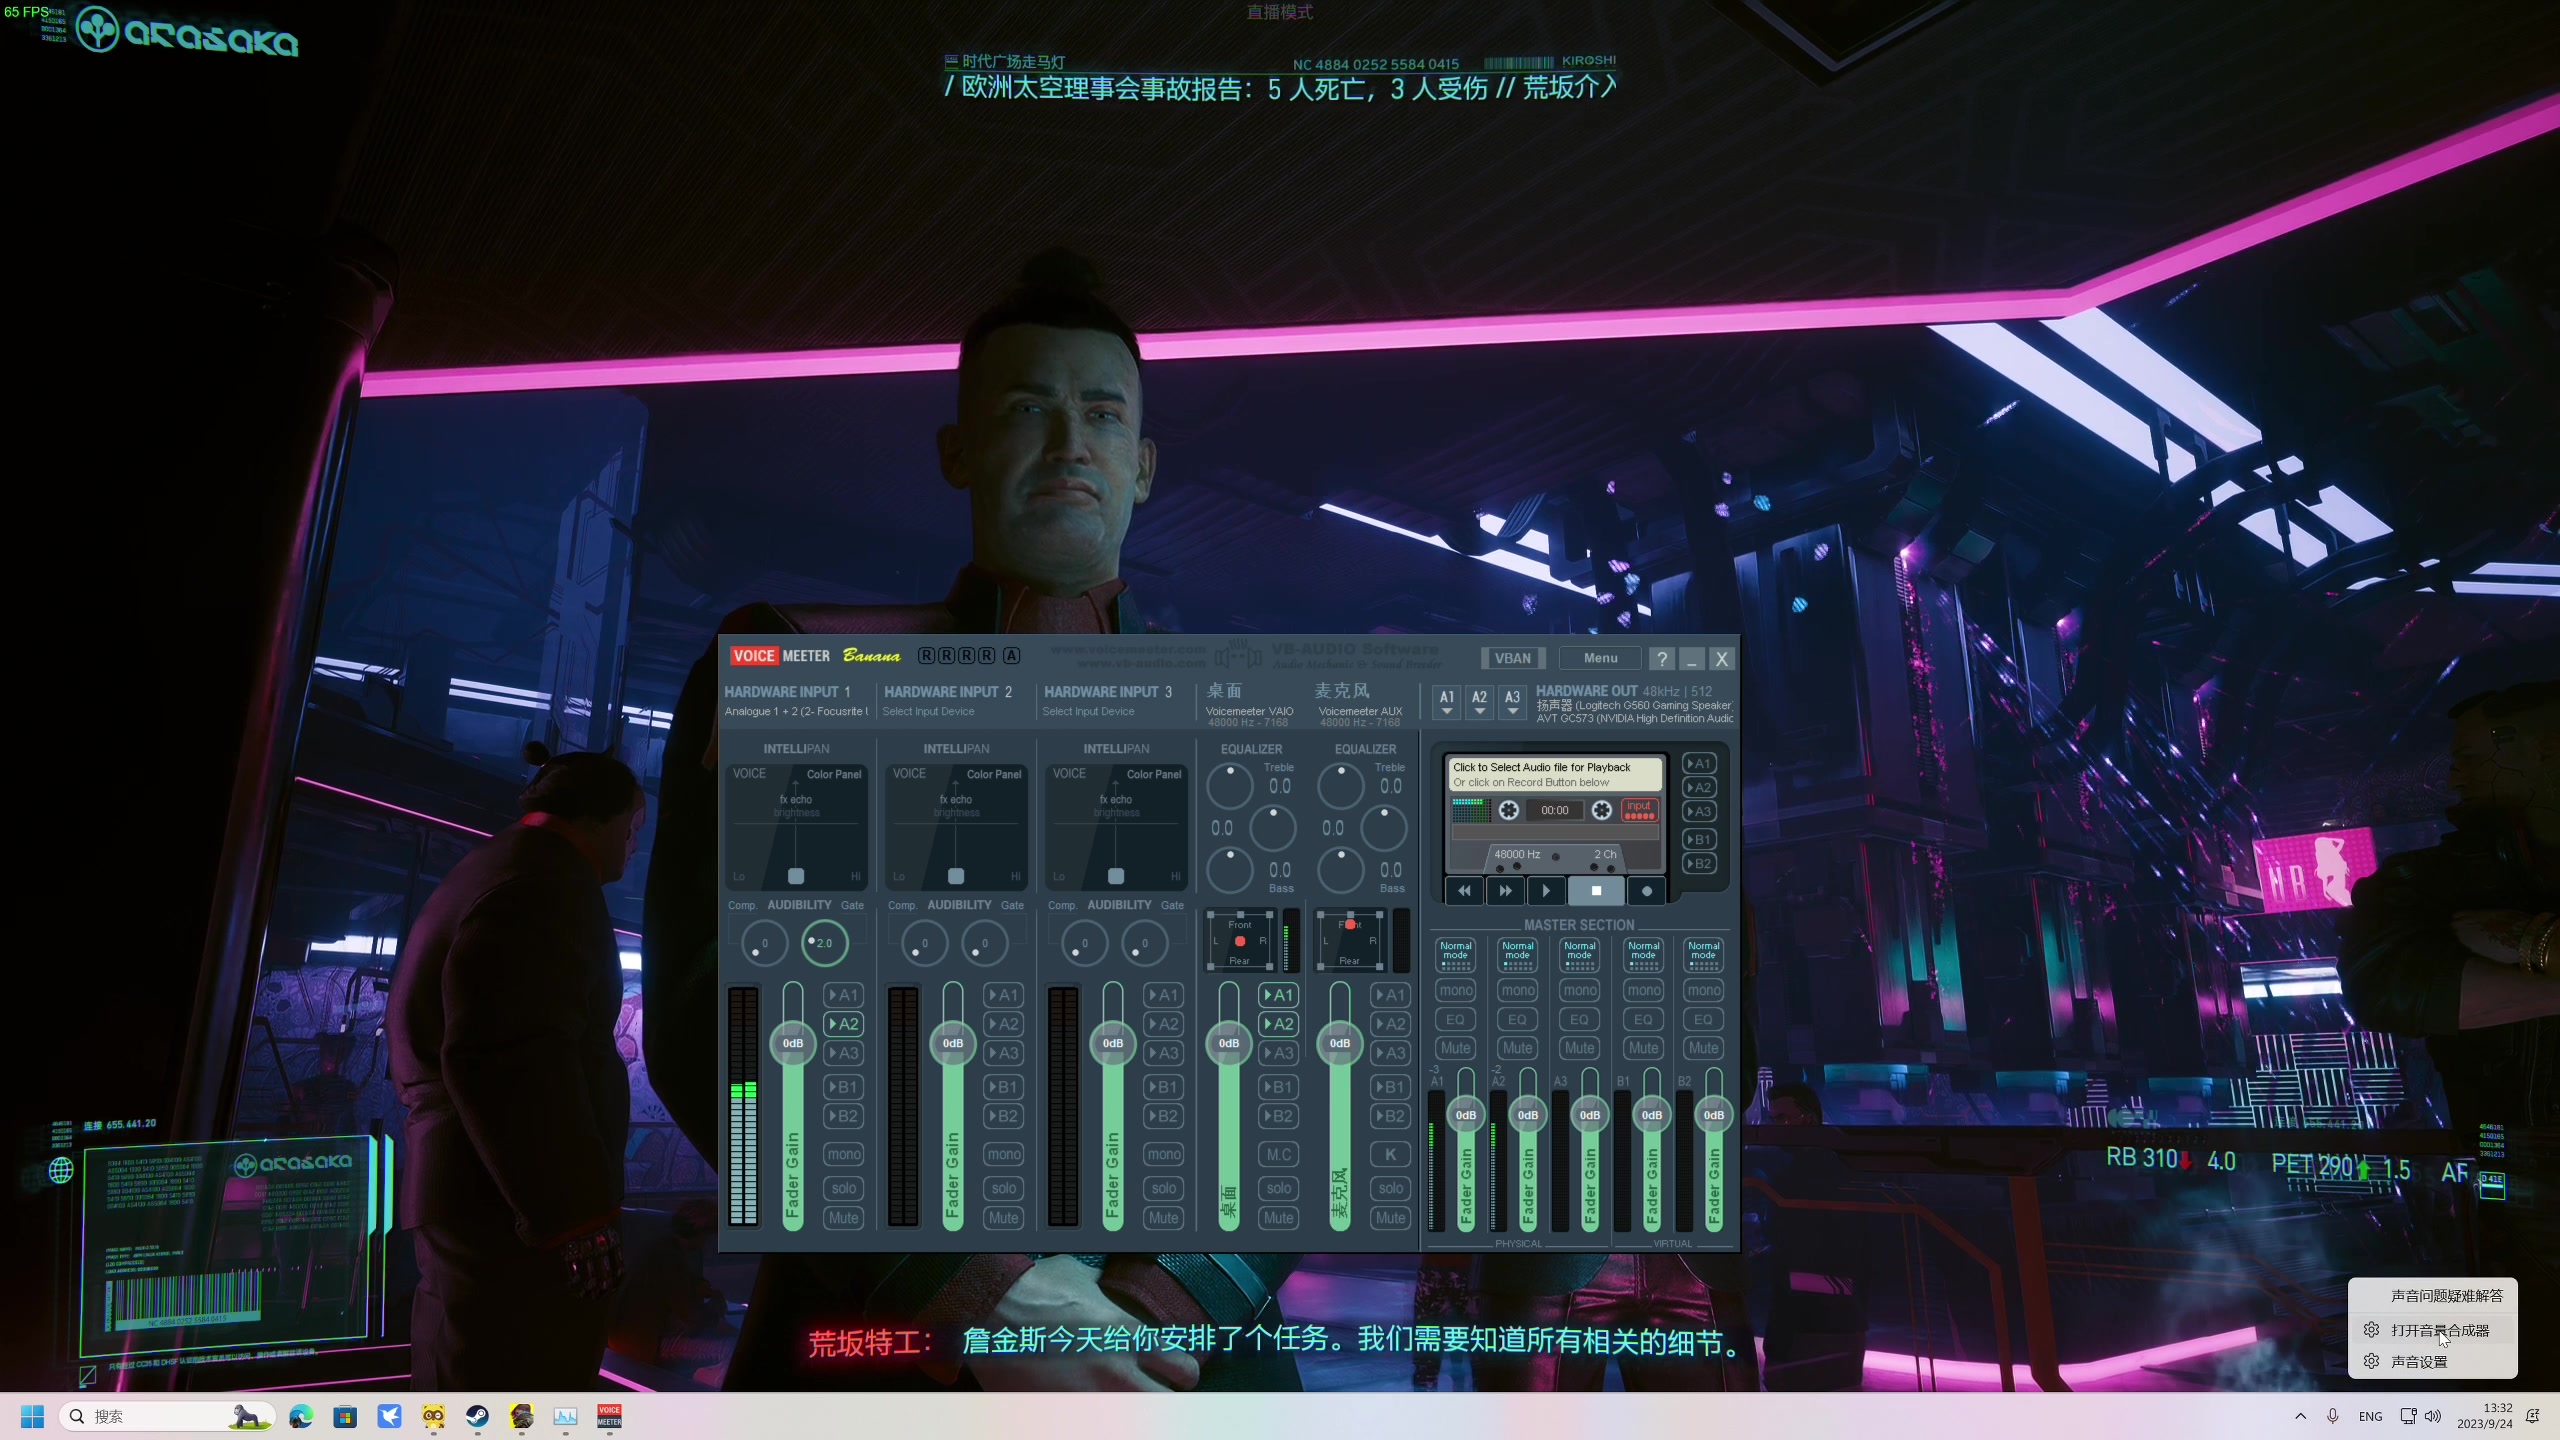The image size is (2560, 1440).
Task: Mute the A1 master bus
Action: point(1456,1048)
